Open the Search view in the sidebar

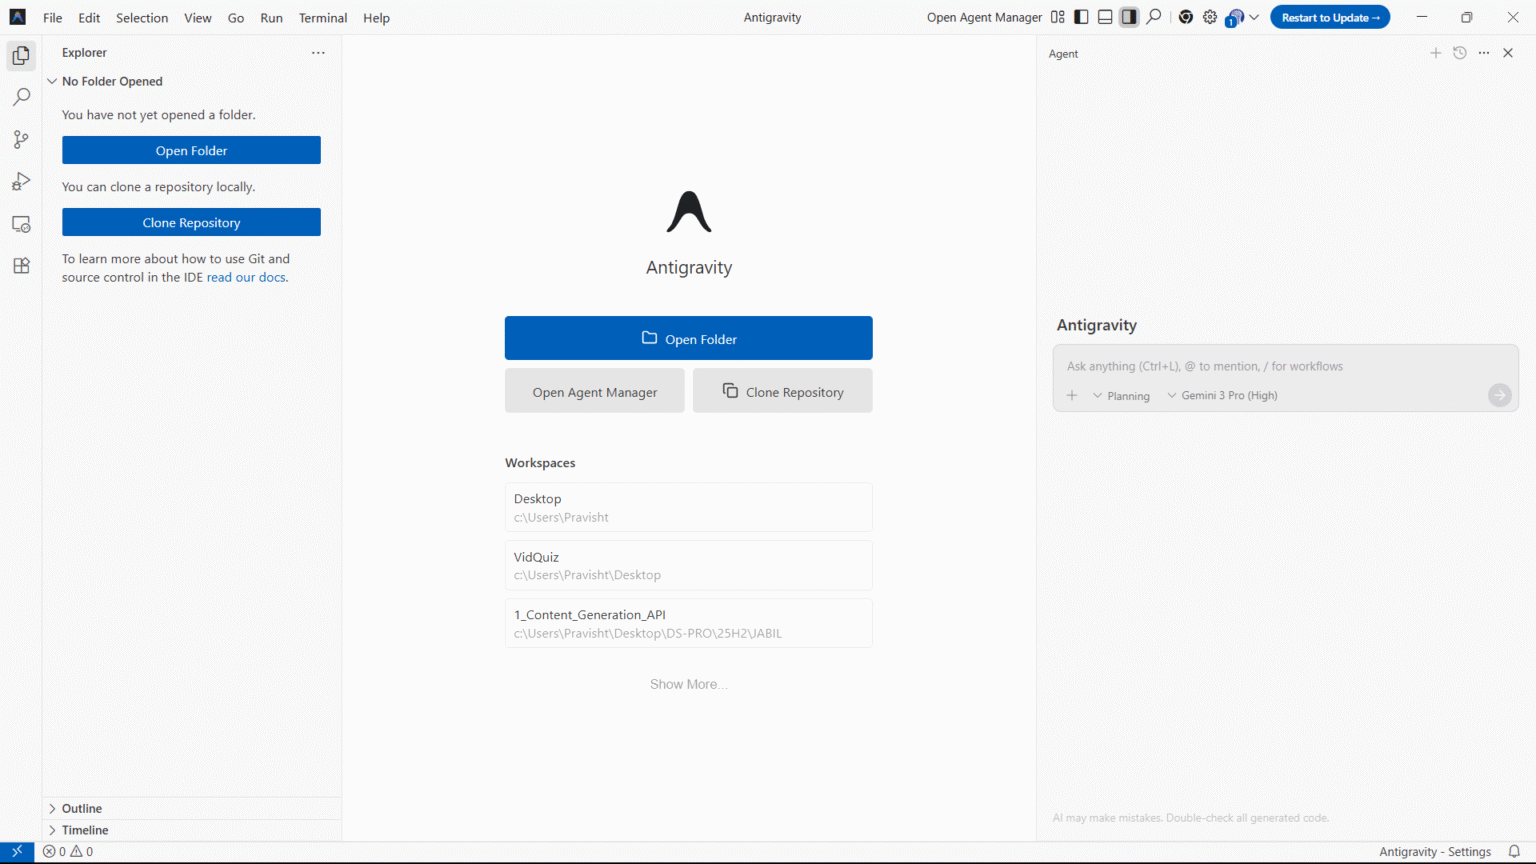point(20,96)
